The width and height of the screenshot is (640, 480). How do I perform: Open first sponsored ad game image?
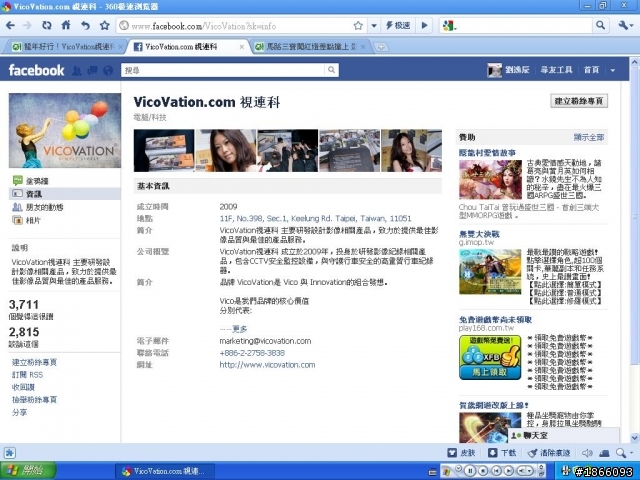point(490,180)
